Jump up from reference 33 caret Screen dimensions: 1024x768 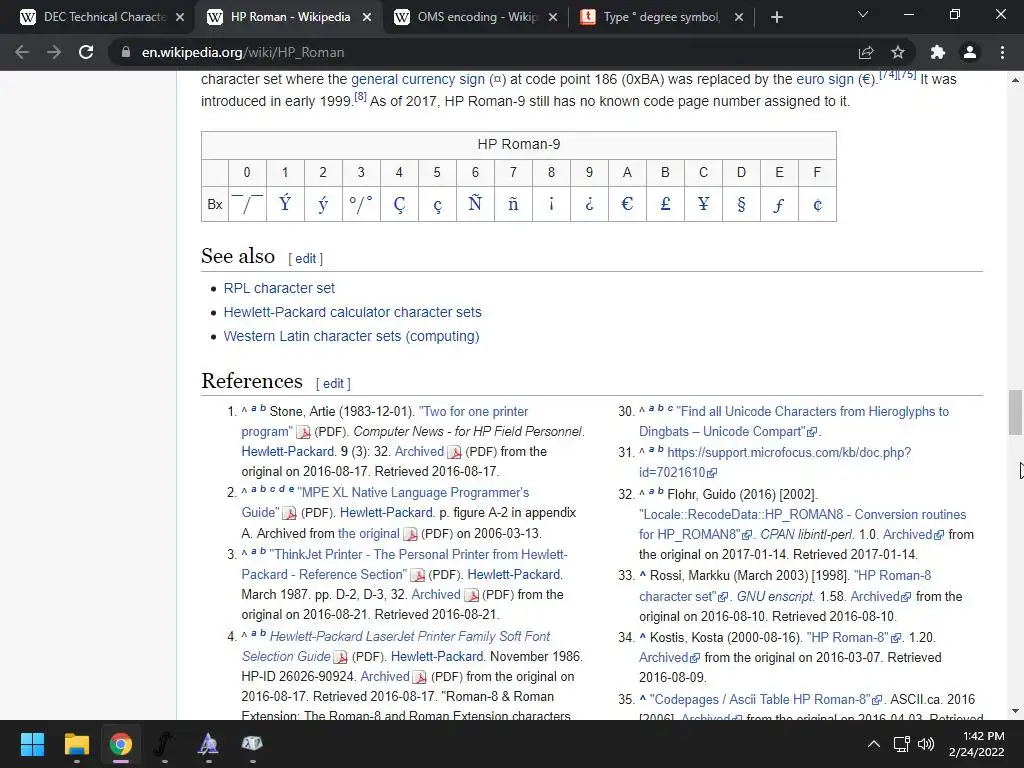(643, 575)
